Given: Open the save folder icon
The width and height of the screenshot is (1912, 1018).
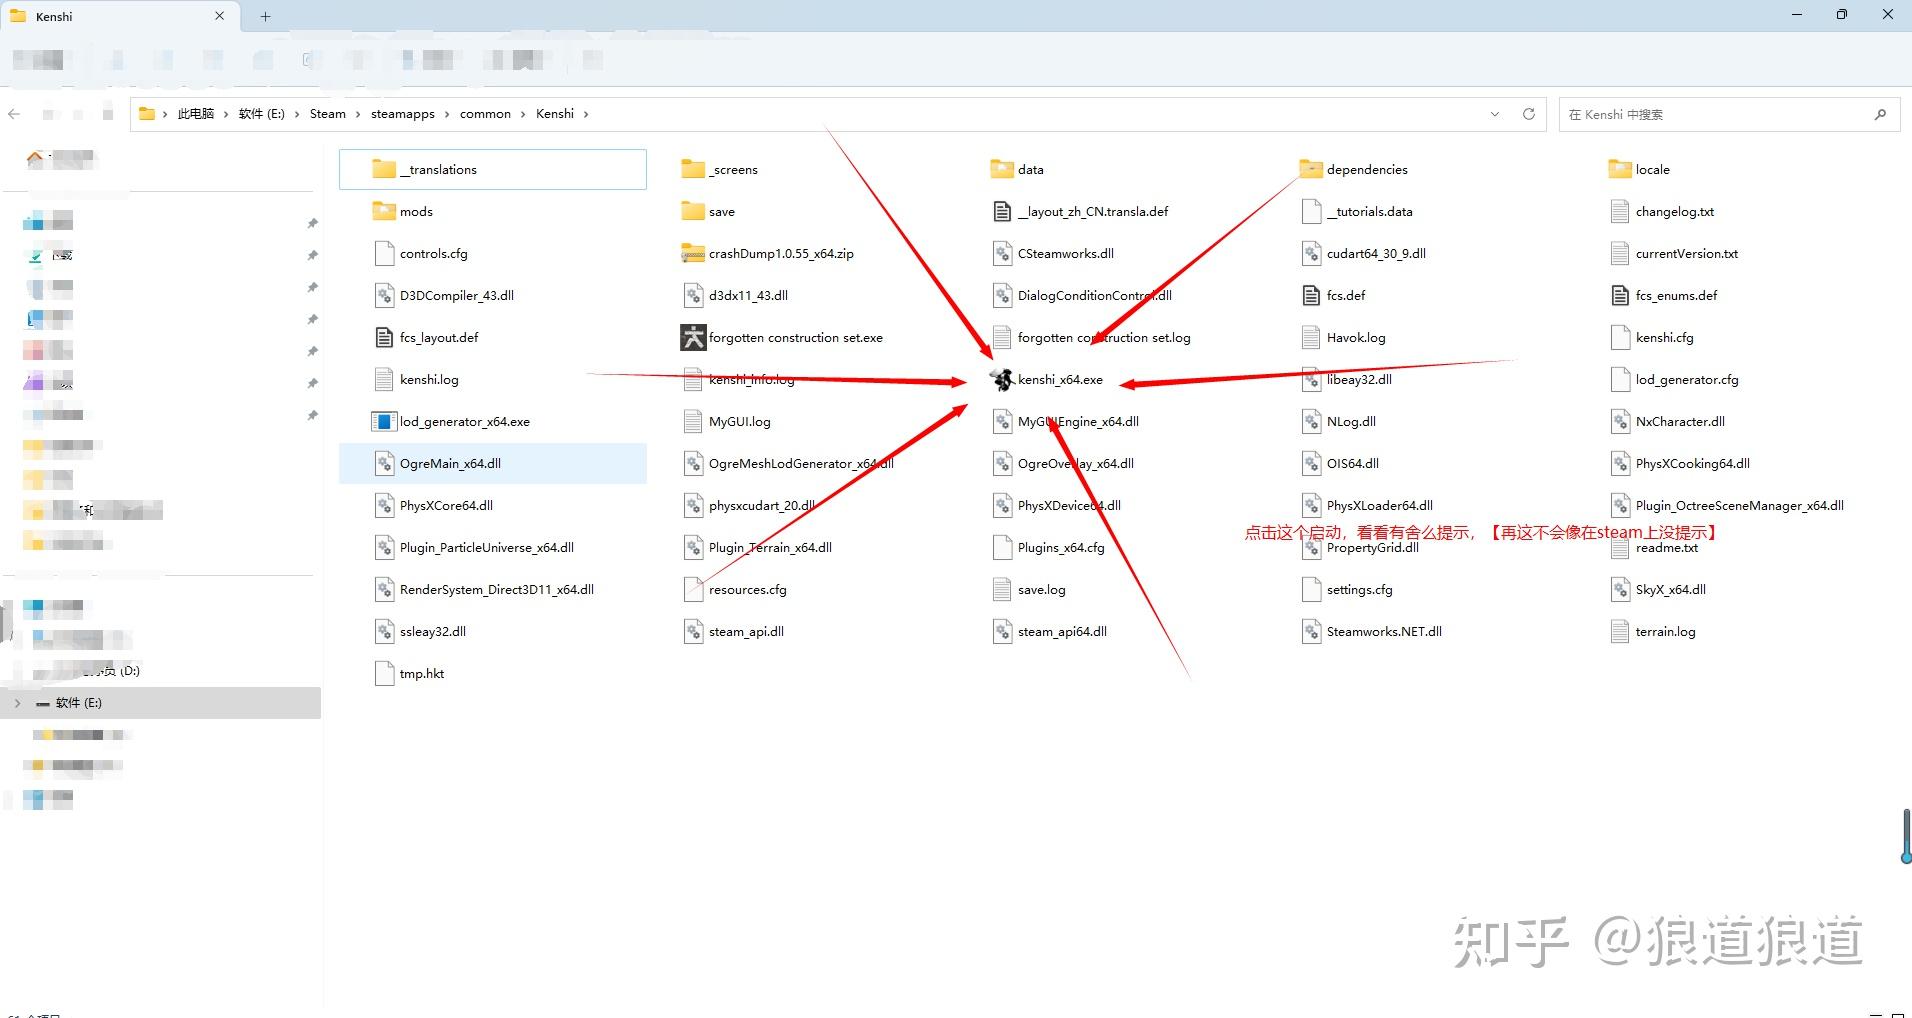Looking at the screenshot, I should coord(693,212).
